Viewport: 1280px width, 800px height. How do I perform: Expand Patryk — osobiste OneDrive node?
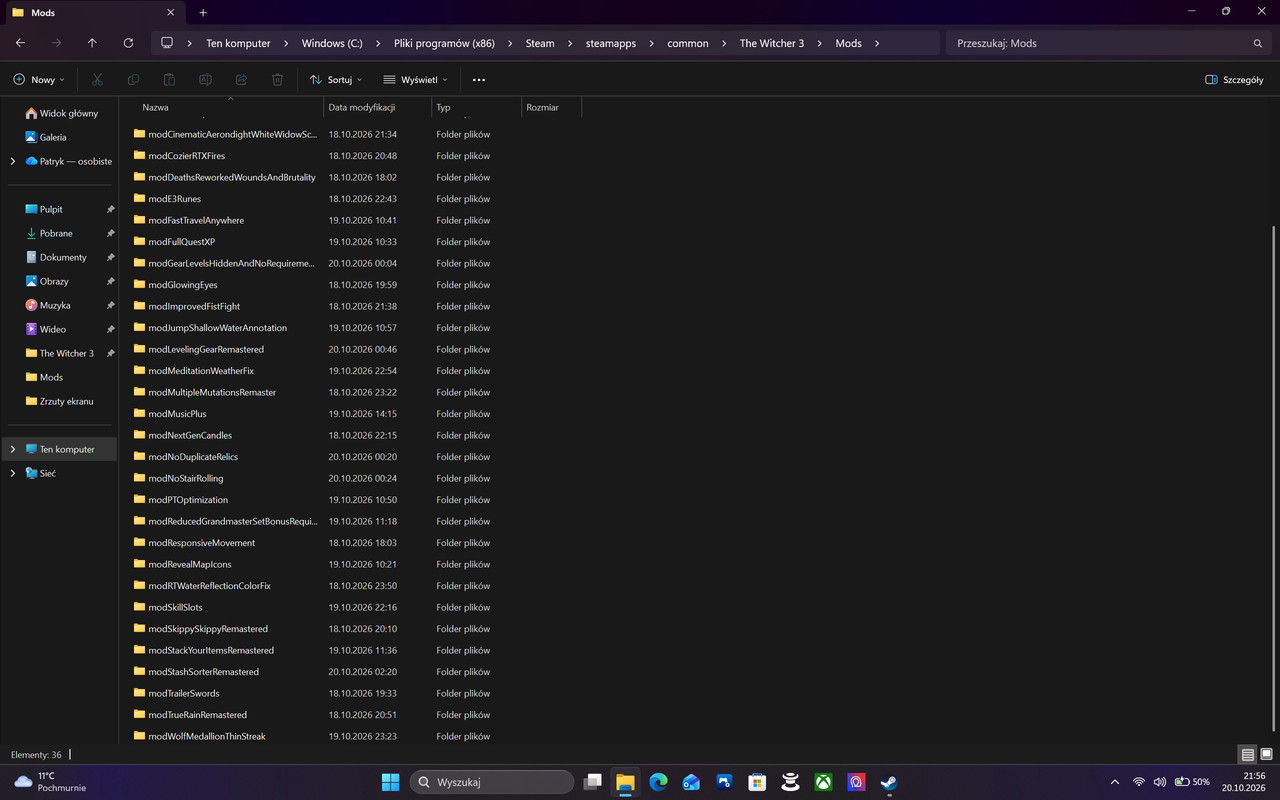pyautogui.click(x=12, y=162)
